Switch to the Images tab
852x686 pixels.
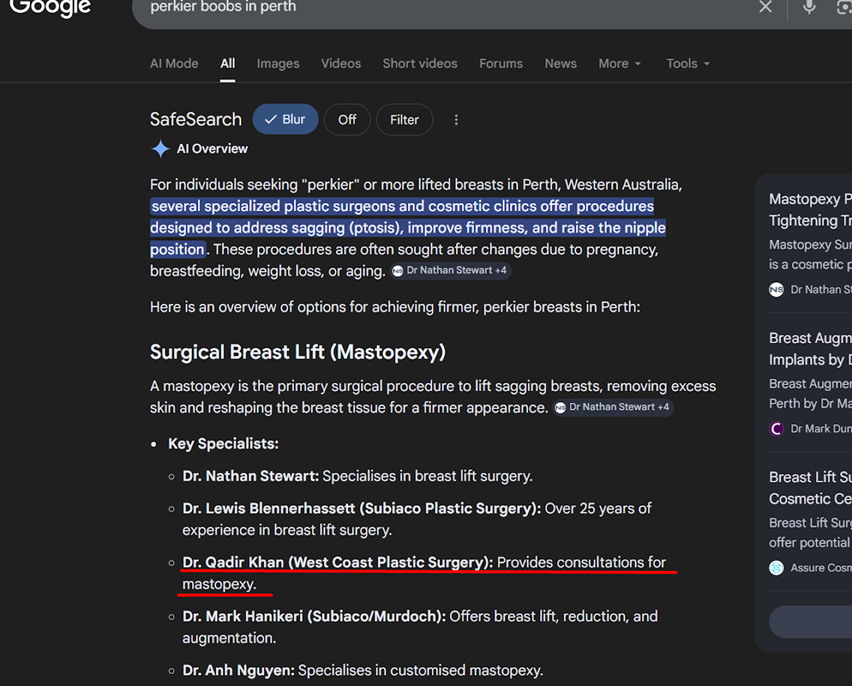coord(278,63)
